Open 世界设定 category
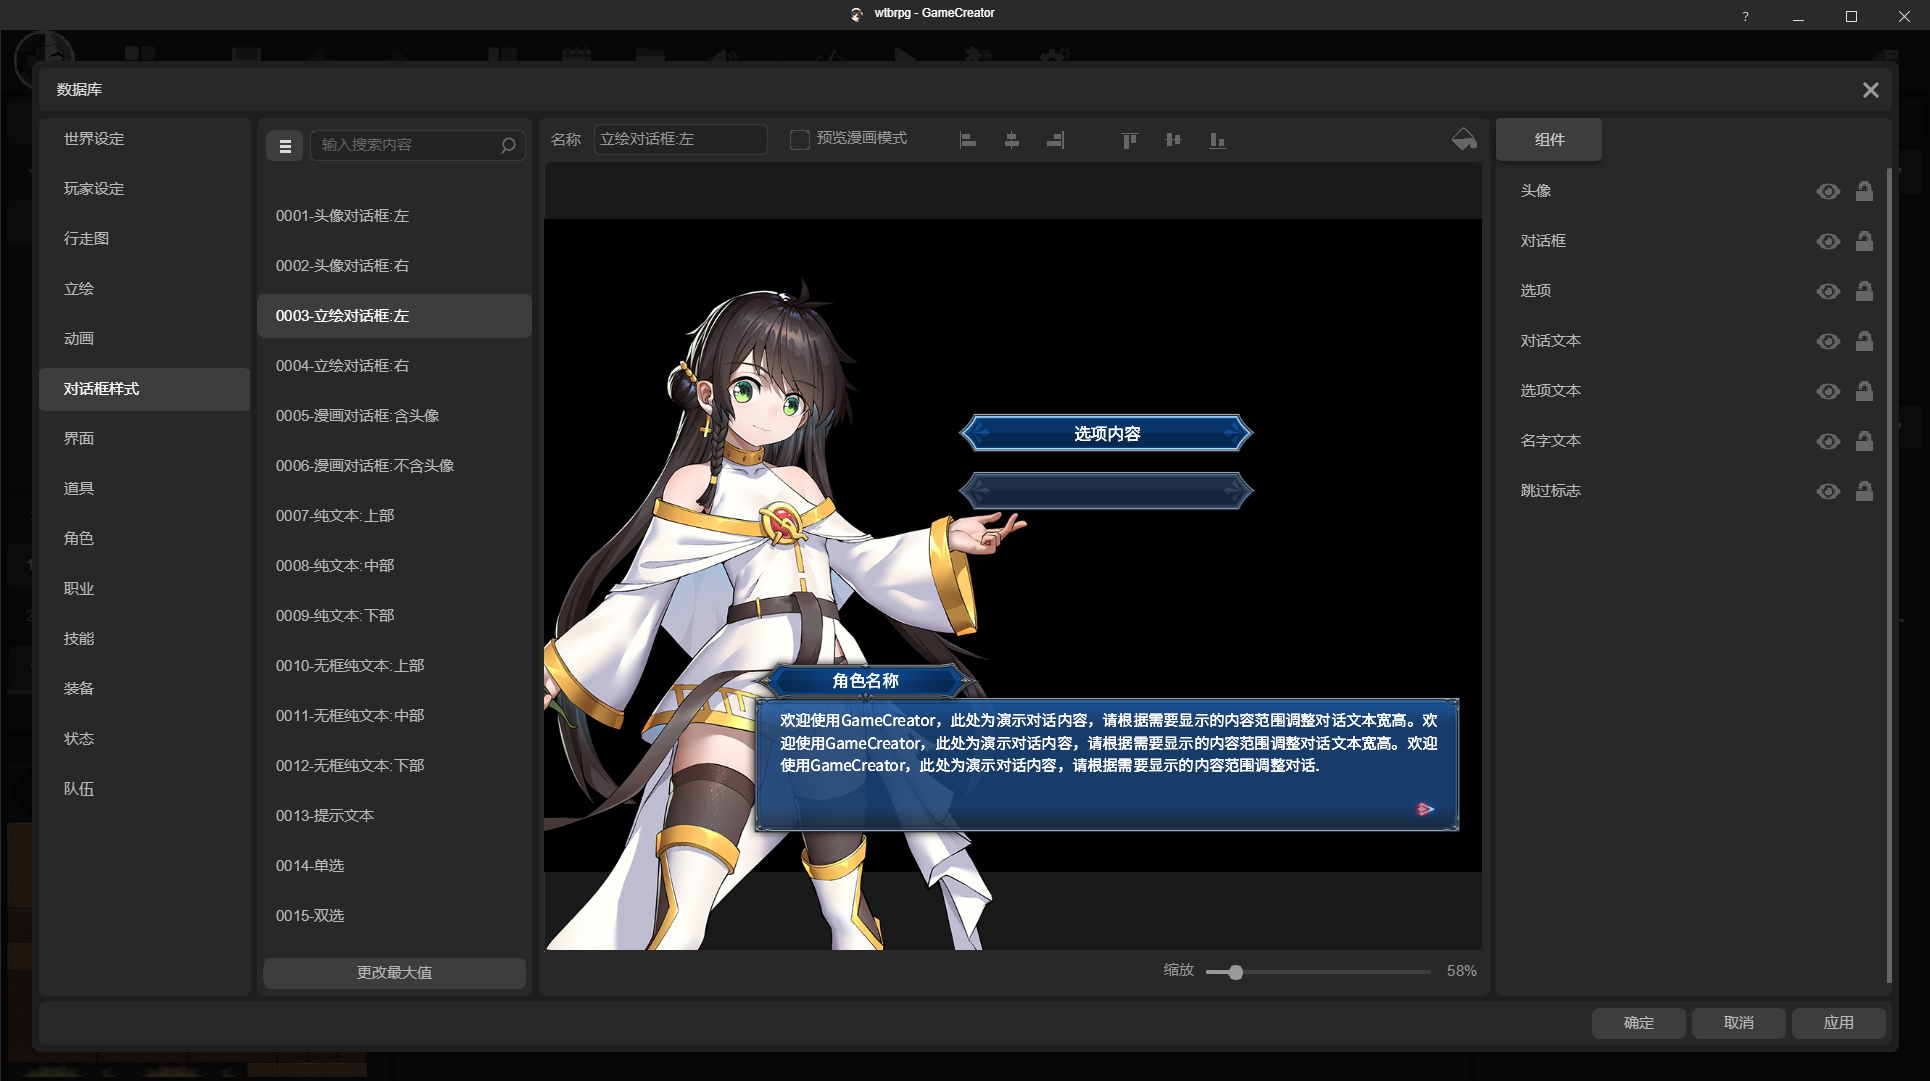The width and height of the screenshot is (1930, 1081). coord(144,139)
